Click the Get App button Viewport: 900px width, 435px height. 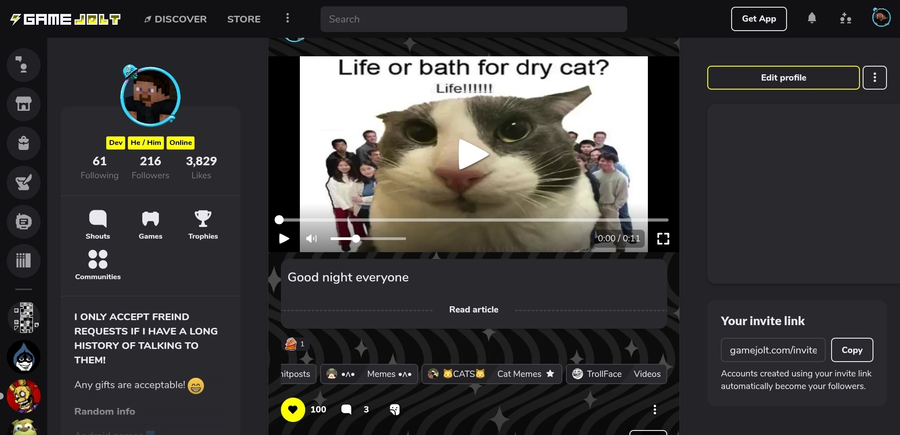[759, 19]
